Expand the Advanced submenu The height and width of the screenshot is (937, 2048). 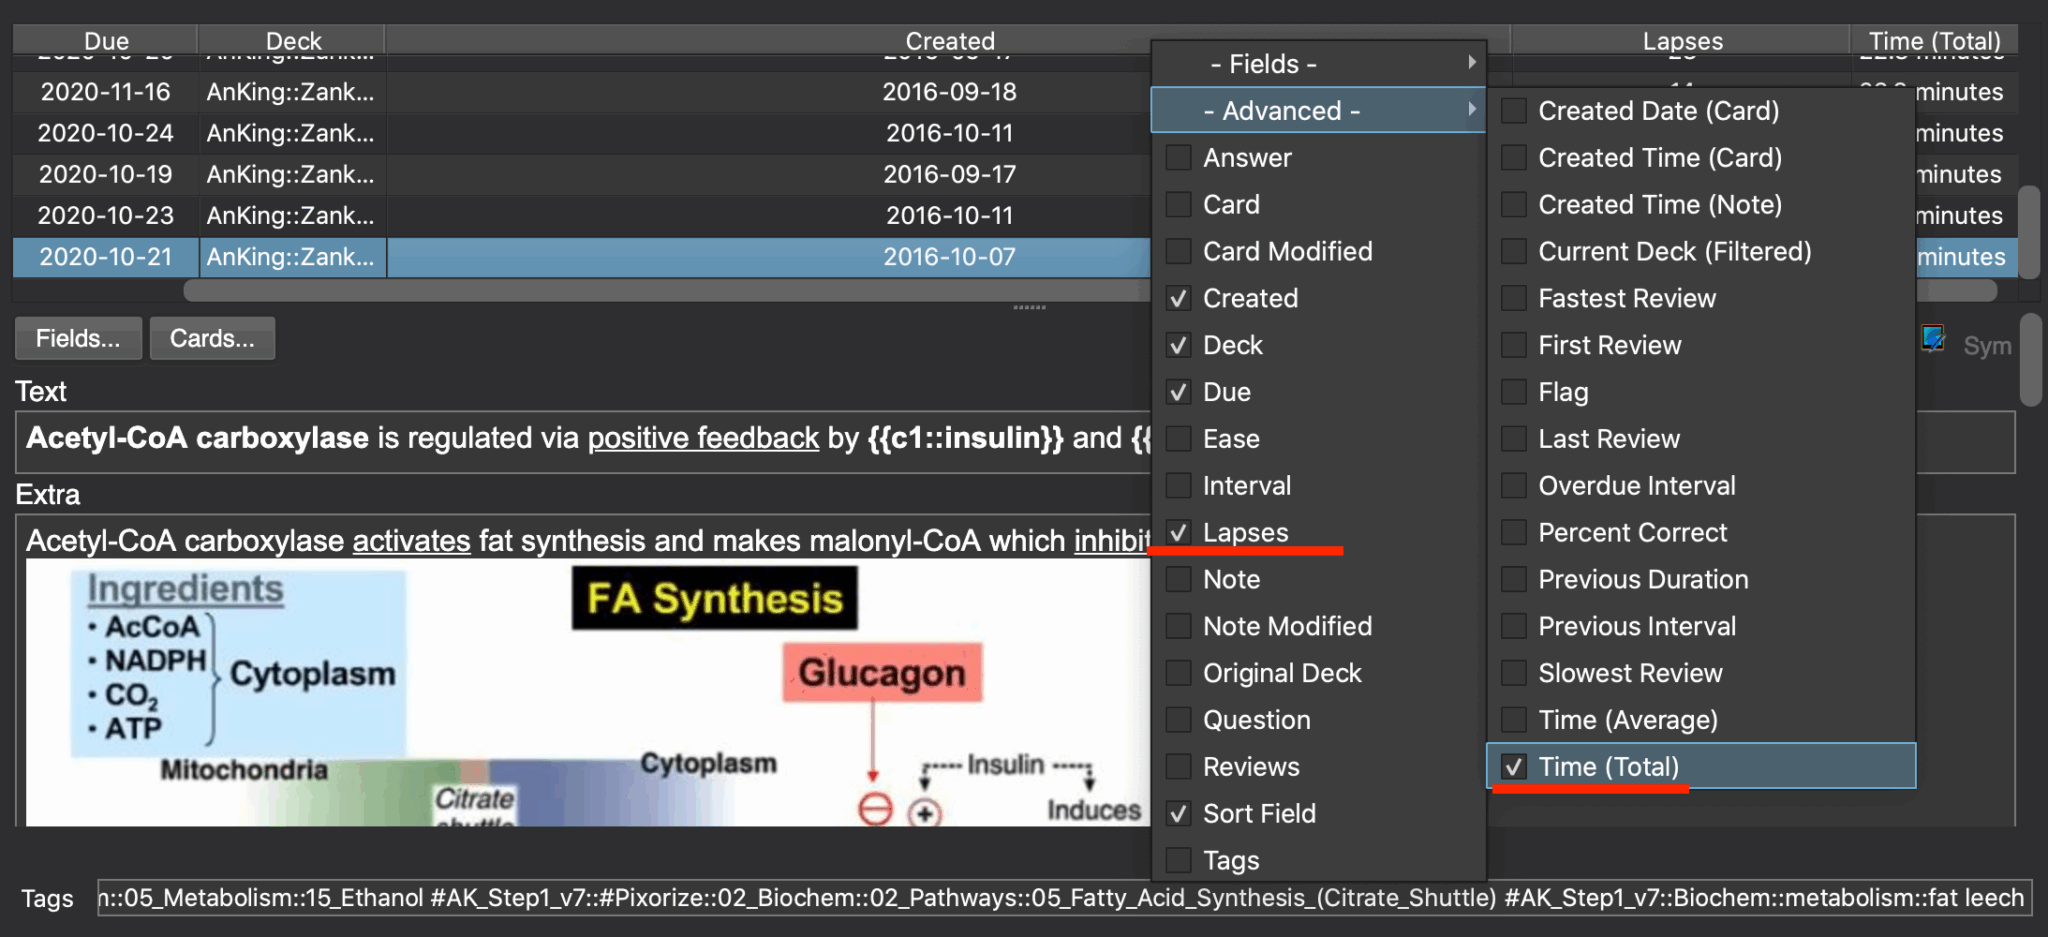[1318, 111]
